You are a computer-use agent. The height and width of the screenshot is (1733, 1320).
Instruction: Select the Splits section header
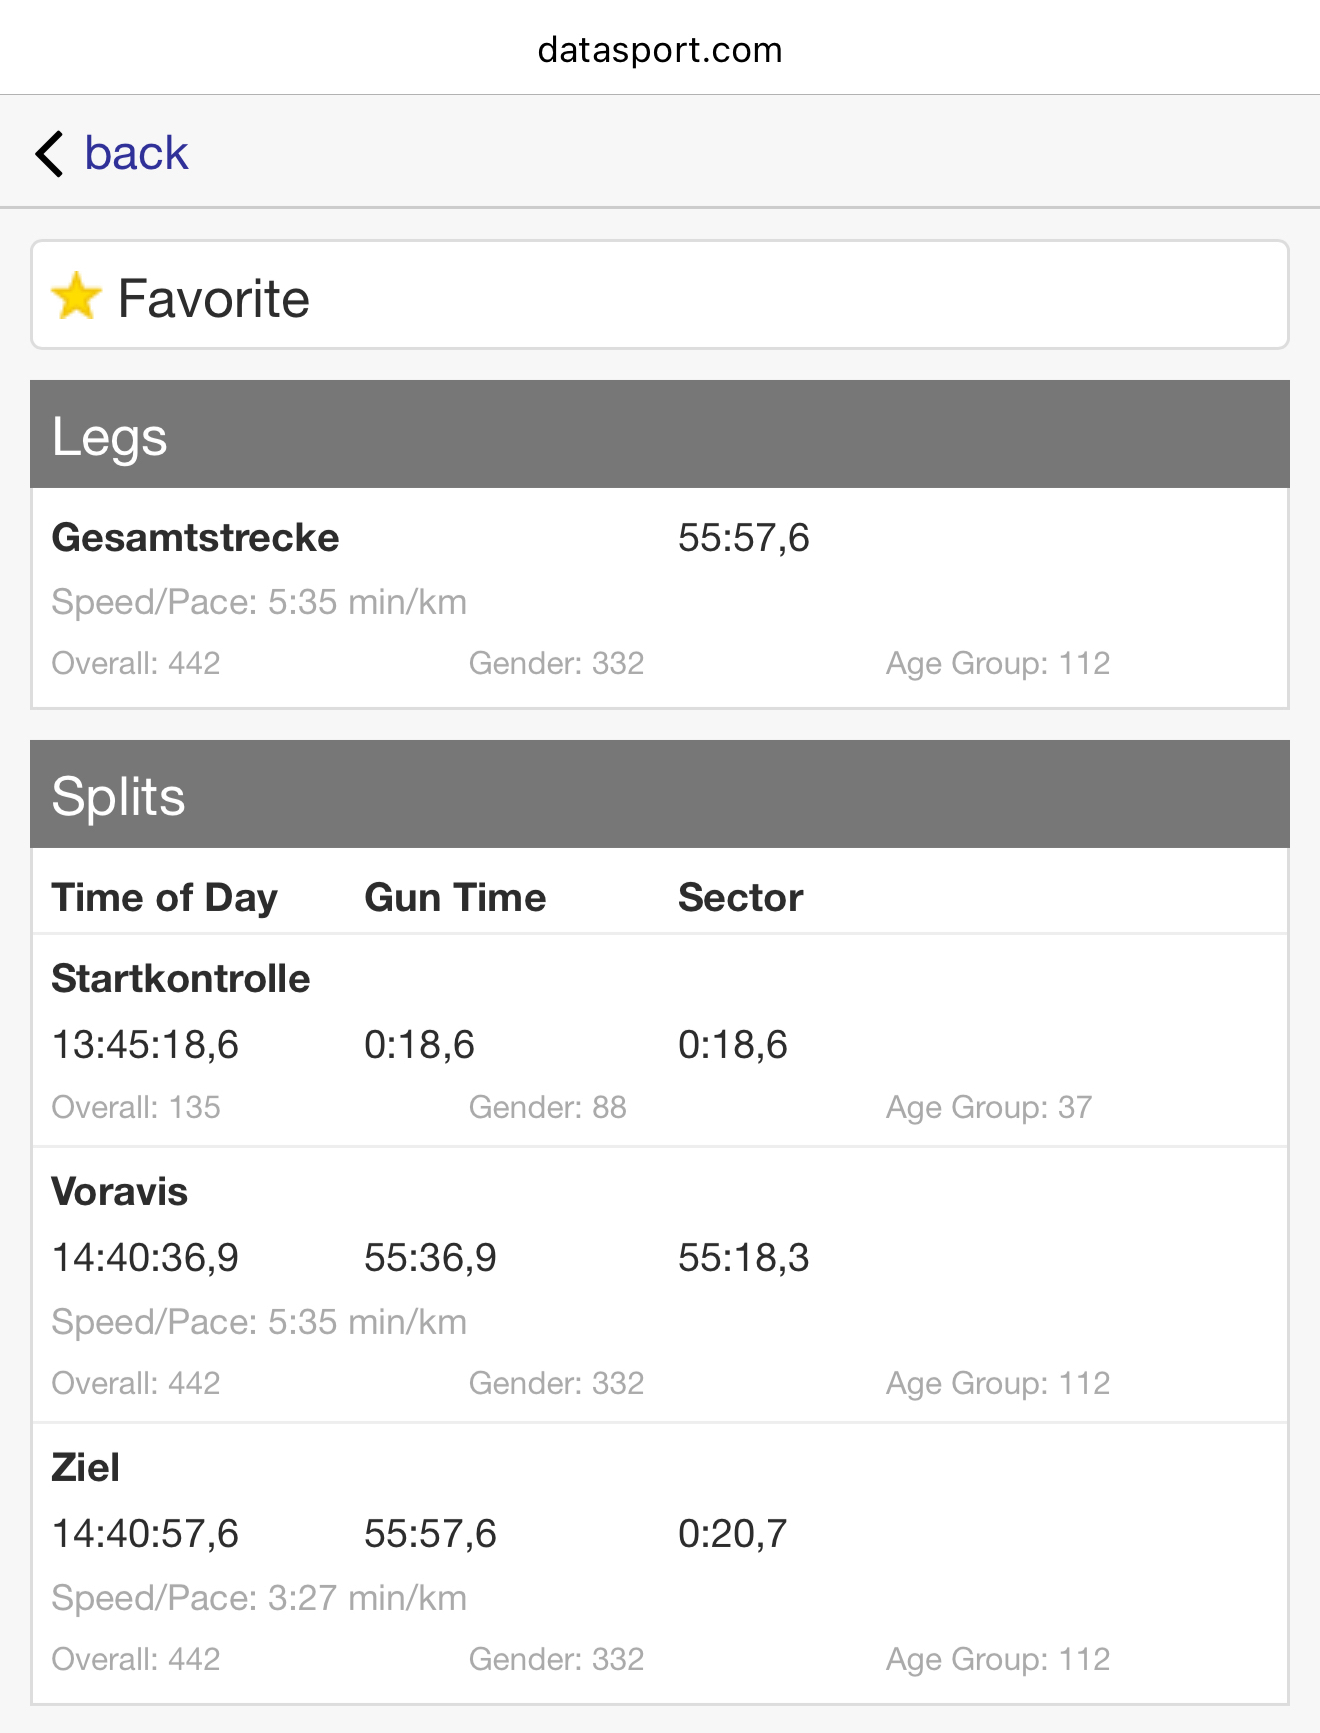pos(660,795)
